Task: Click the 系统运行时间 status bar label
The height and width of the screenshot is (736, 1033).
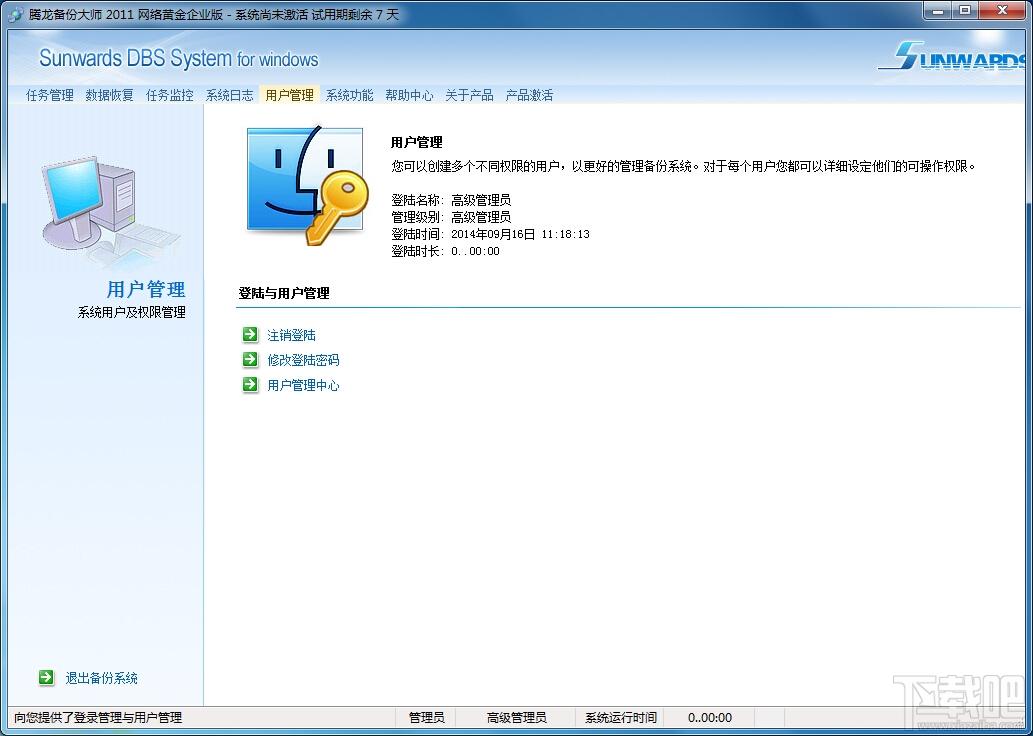Action: click(x=621, y=718)
